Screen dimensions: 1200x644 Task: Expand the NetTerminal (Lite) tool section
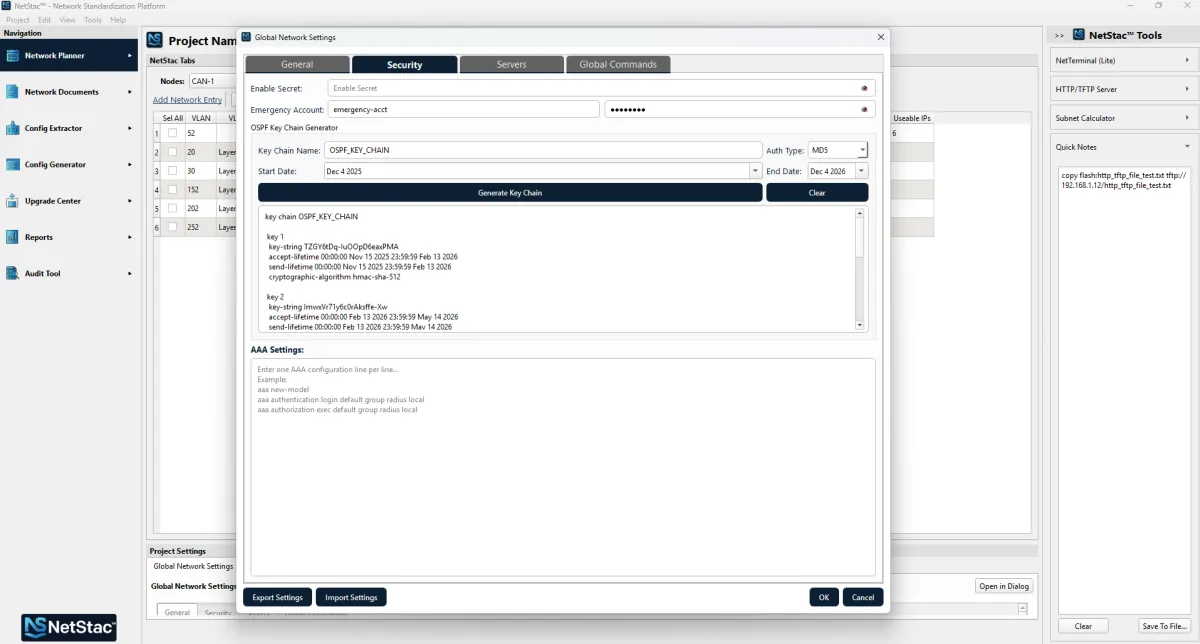pos(1123,60)
